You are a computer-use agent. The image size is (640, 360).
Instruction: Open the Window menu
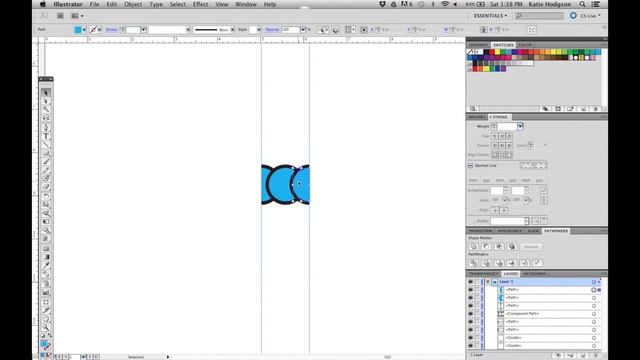tap(246, 4)
